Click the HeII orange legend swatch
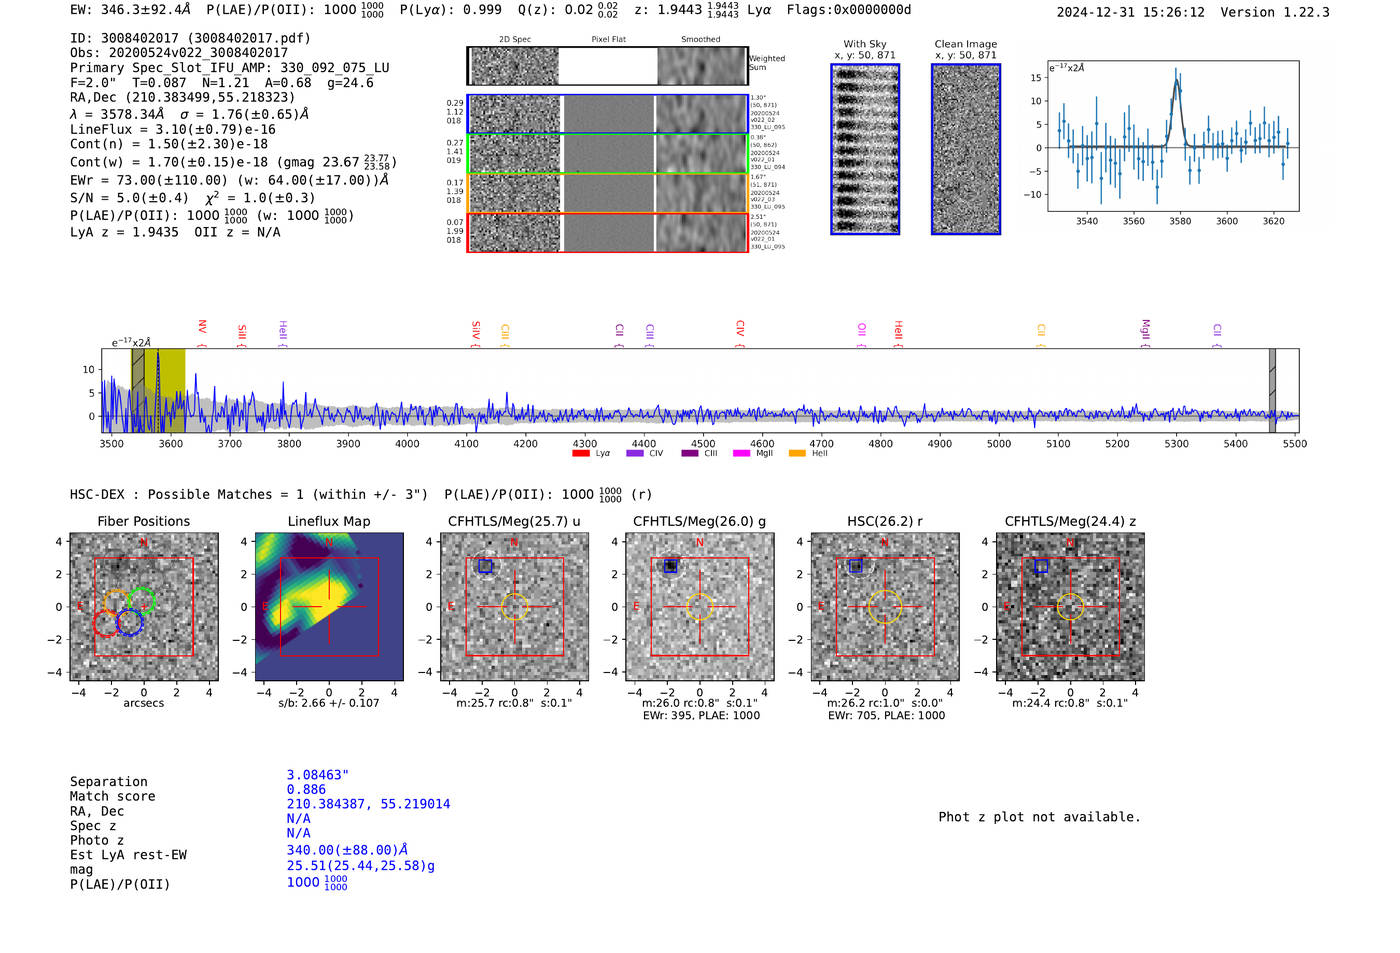Screen dimensions: 1400x953 797,453
